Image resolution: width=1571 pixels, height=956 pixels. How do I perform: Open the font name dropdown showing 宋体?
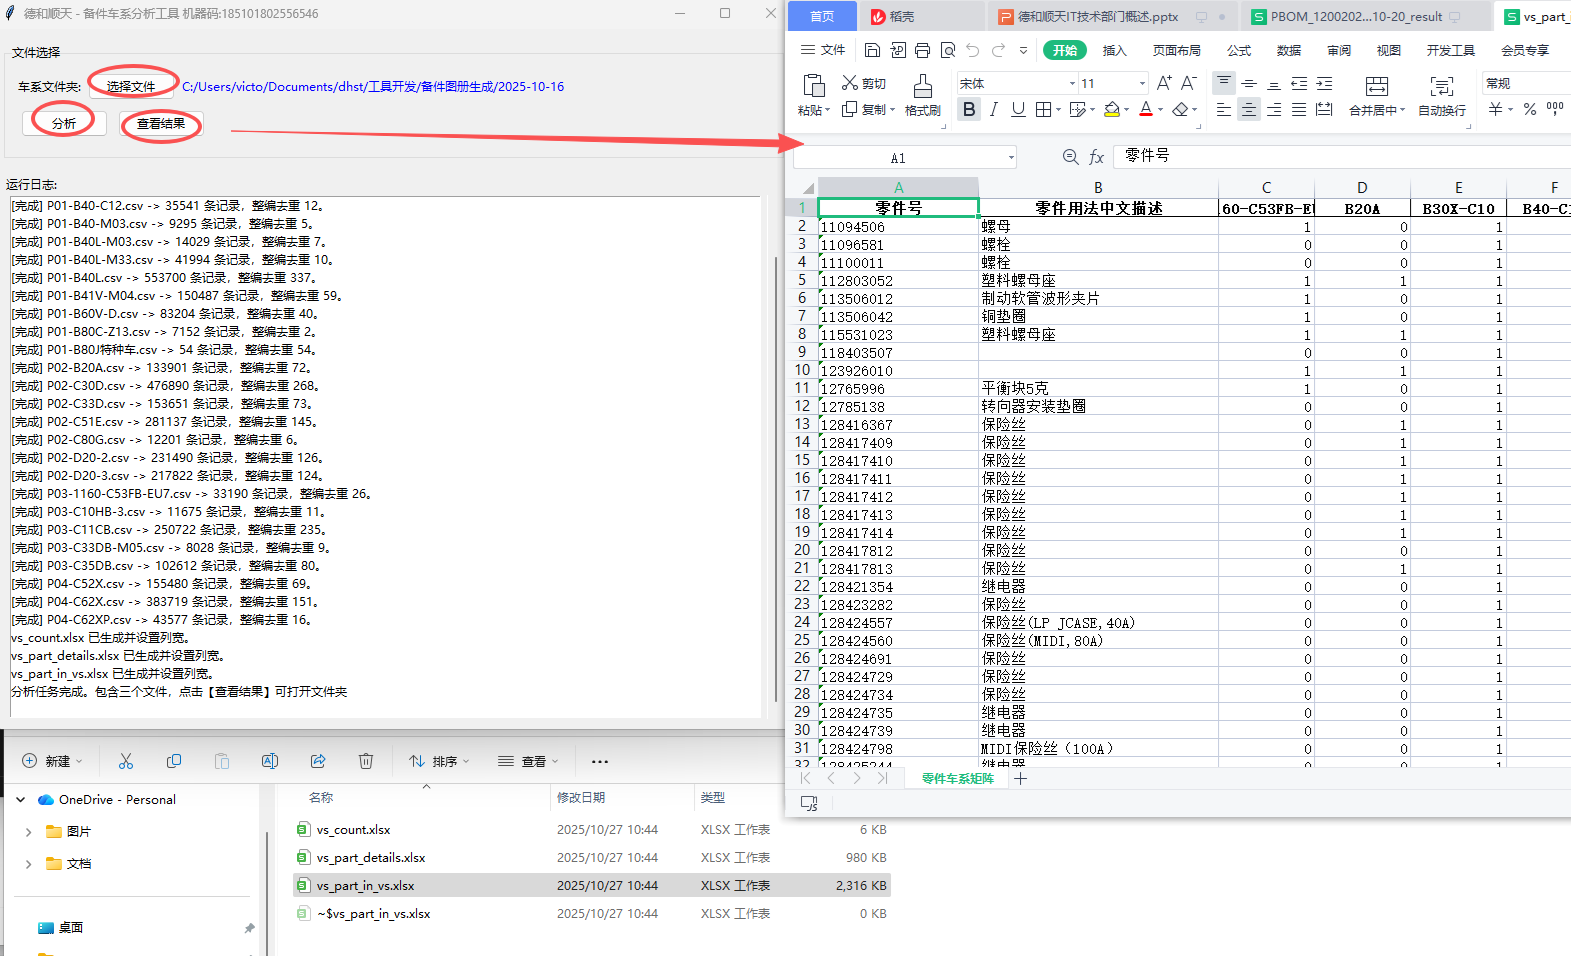[x=1072, y=84]
